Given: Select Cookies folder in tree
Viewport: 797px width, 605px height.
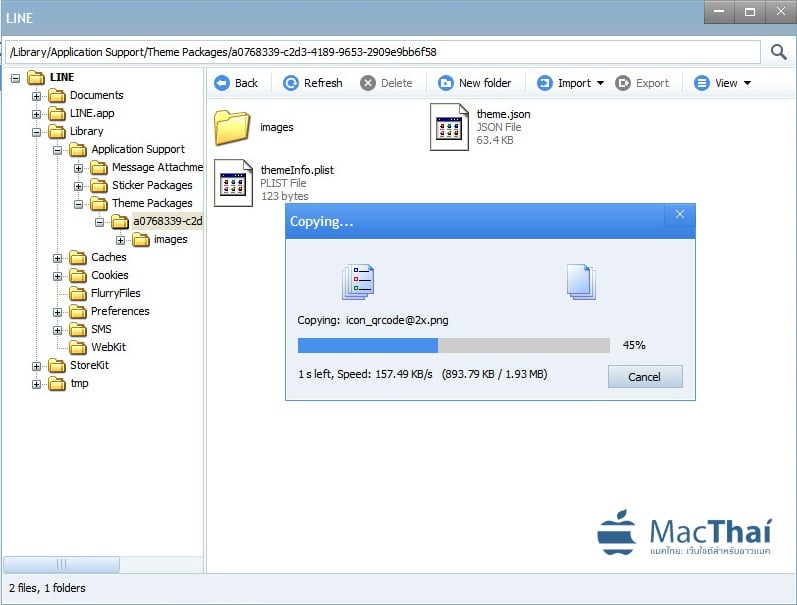Looking at the screenshot, I should click(x=110, y=275).
